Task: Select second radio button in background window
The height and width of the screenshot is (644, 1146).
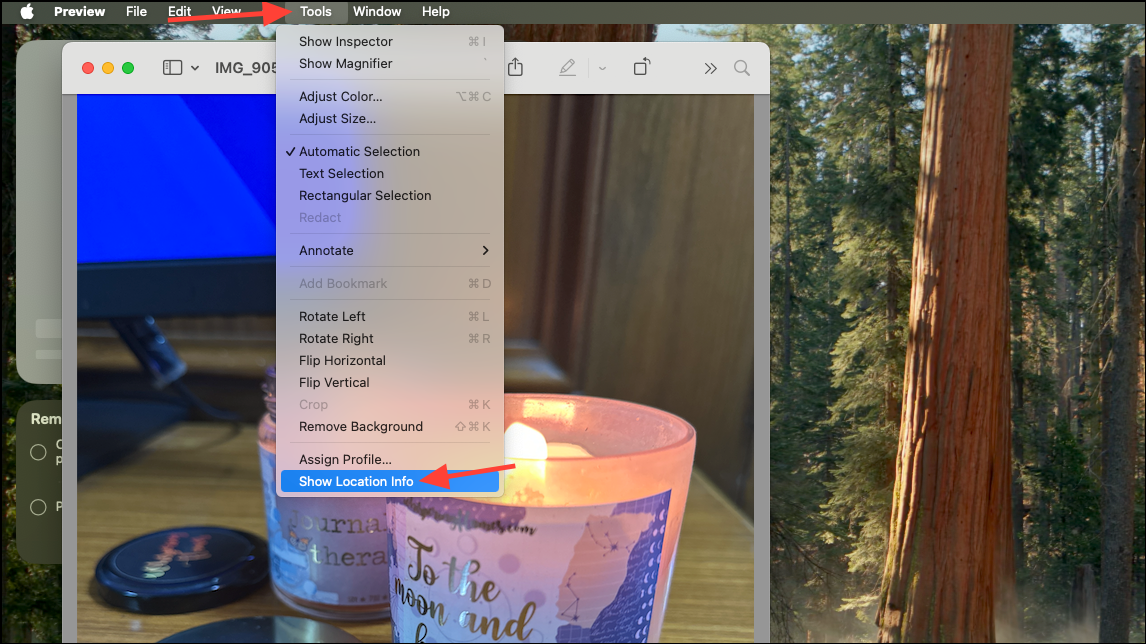Action: pyautogui.click(x=38, y=507)
